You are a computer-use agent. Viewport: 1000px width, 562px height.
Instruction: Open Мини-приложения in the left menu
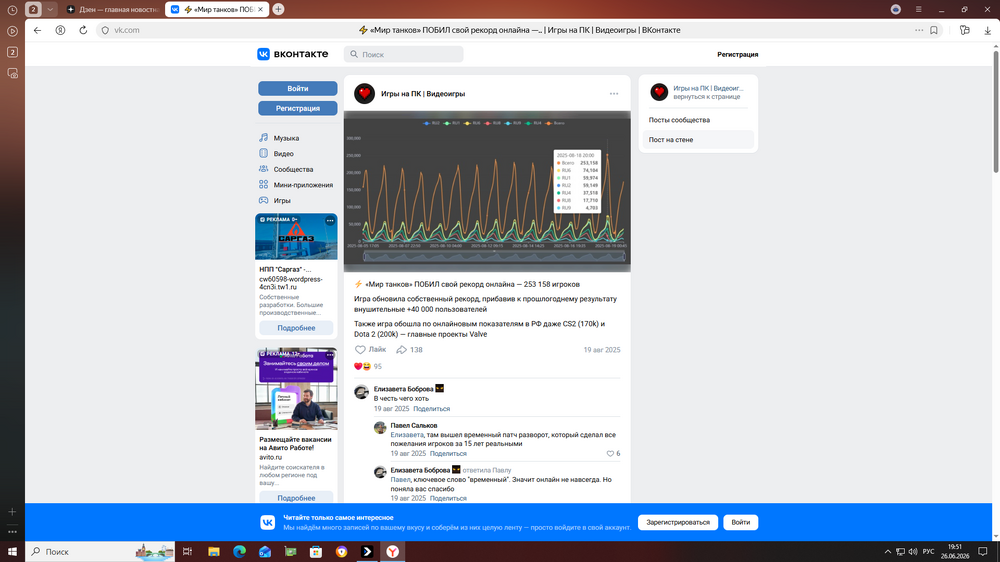[x=297, y=185]
